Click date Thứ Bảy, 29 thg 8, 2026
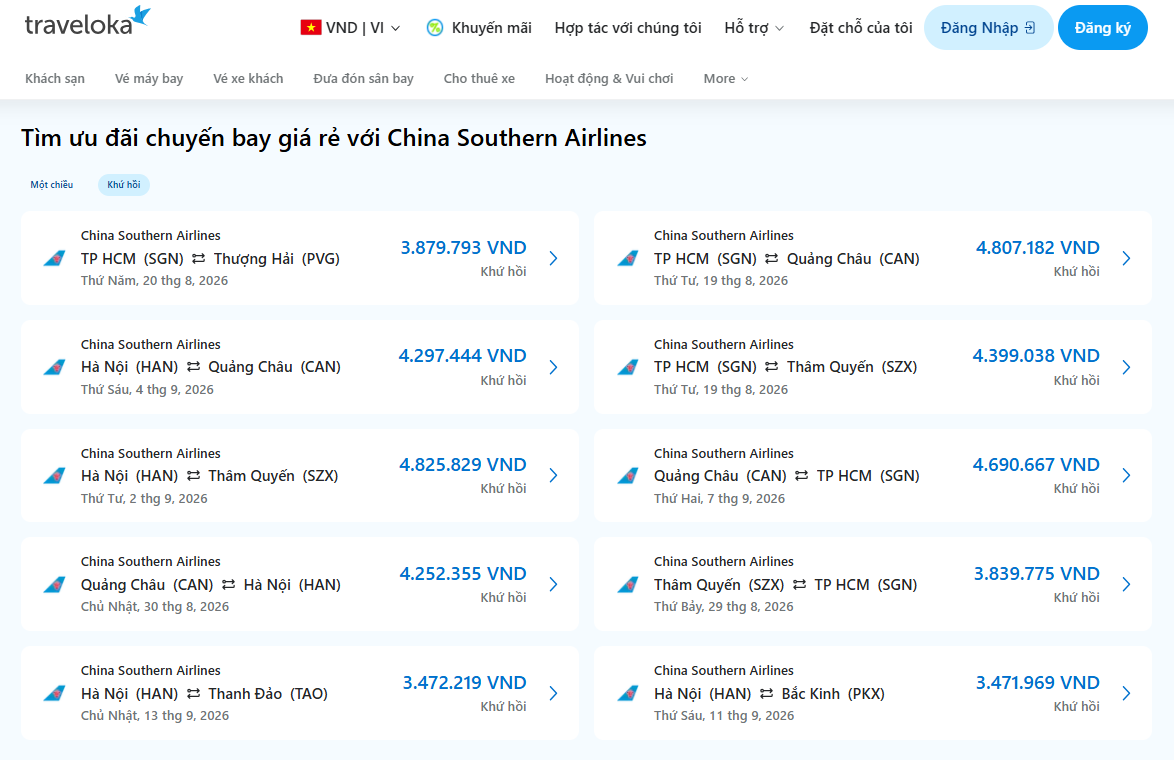 (x=723, y=607)
